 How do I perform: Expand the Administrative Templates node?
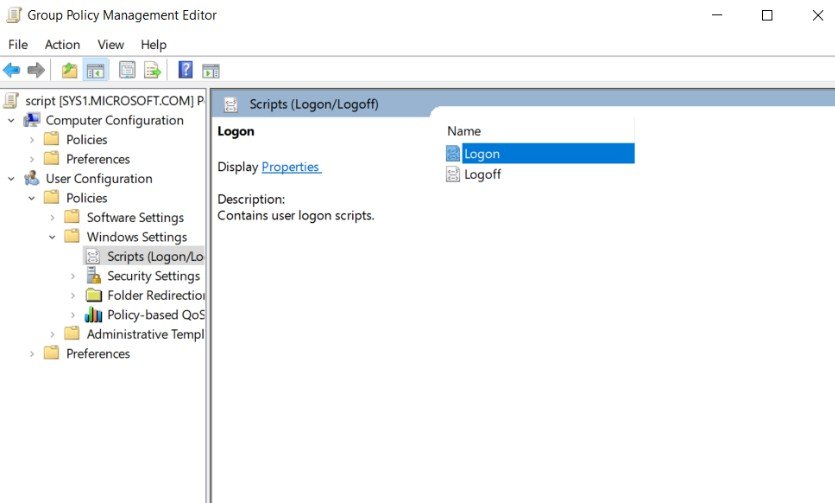pos(52,334)
